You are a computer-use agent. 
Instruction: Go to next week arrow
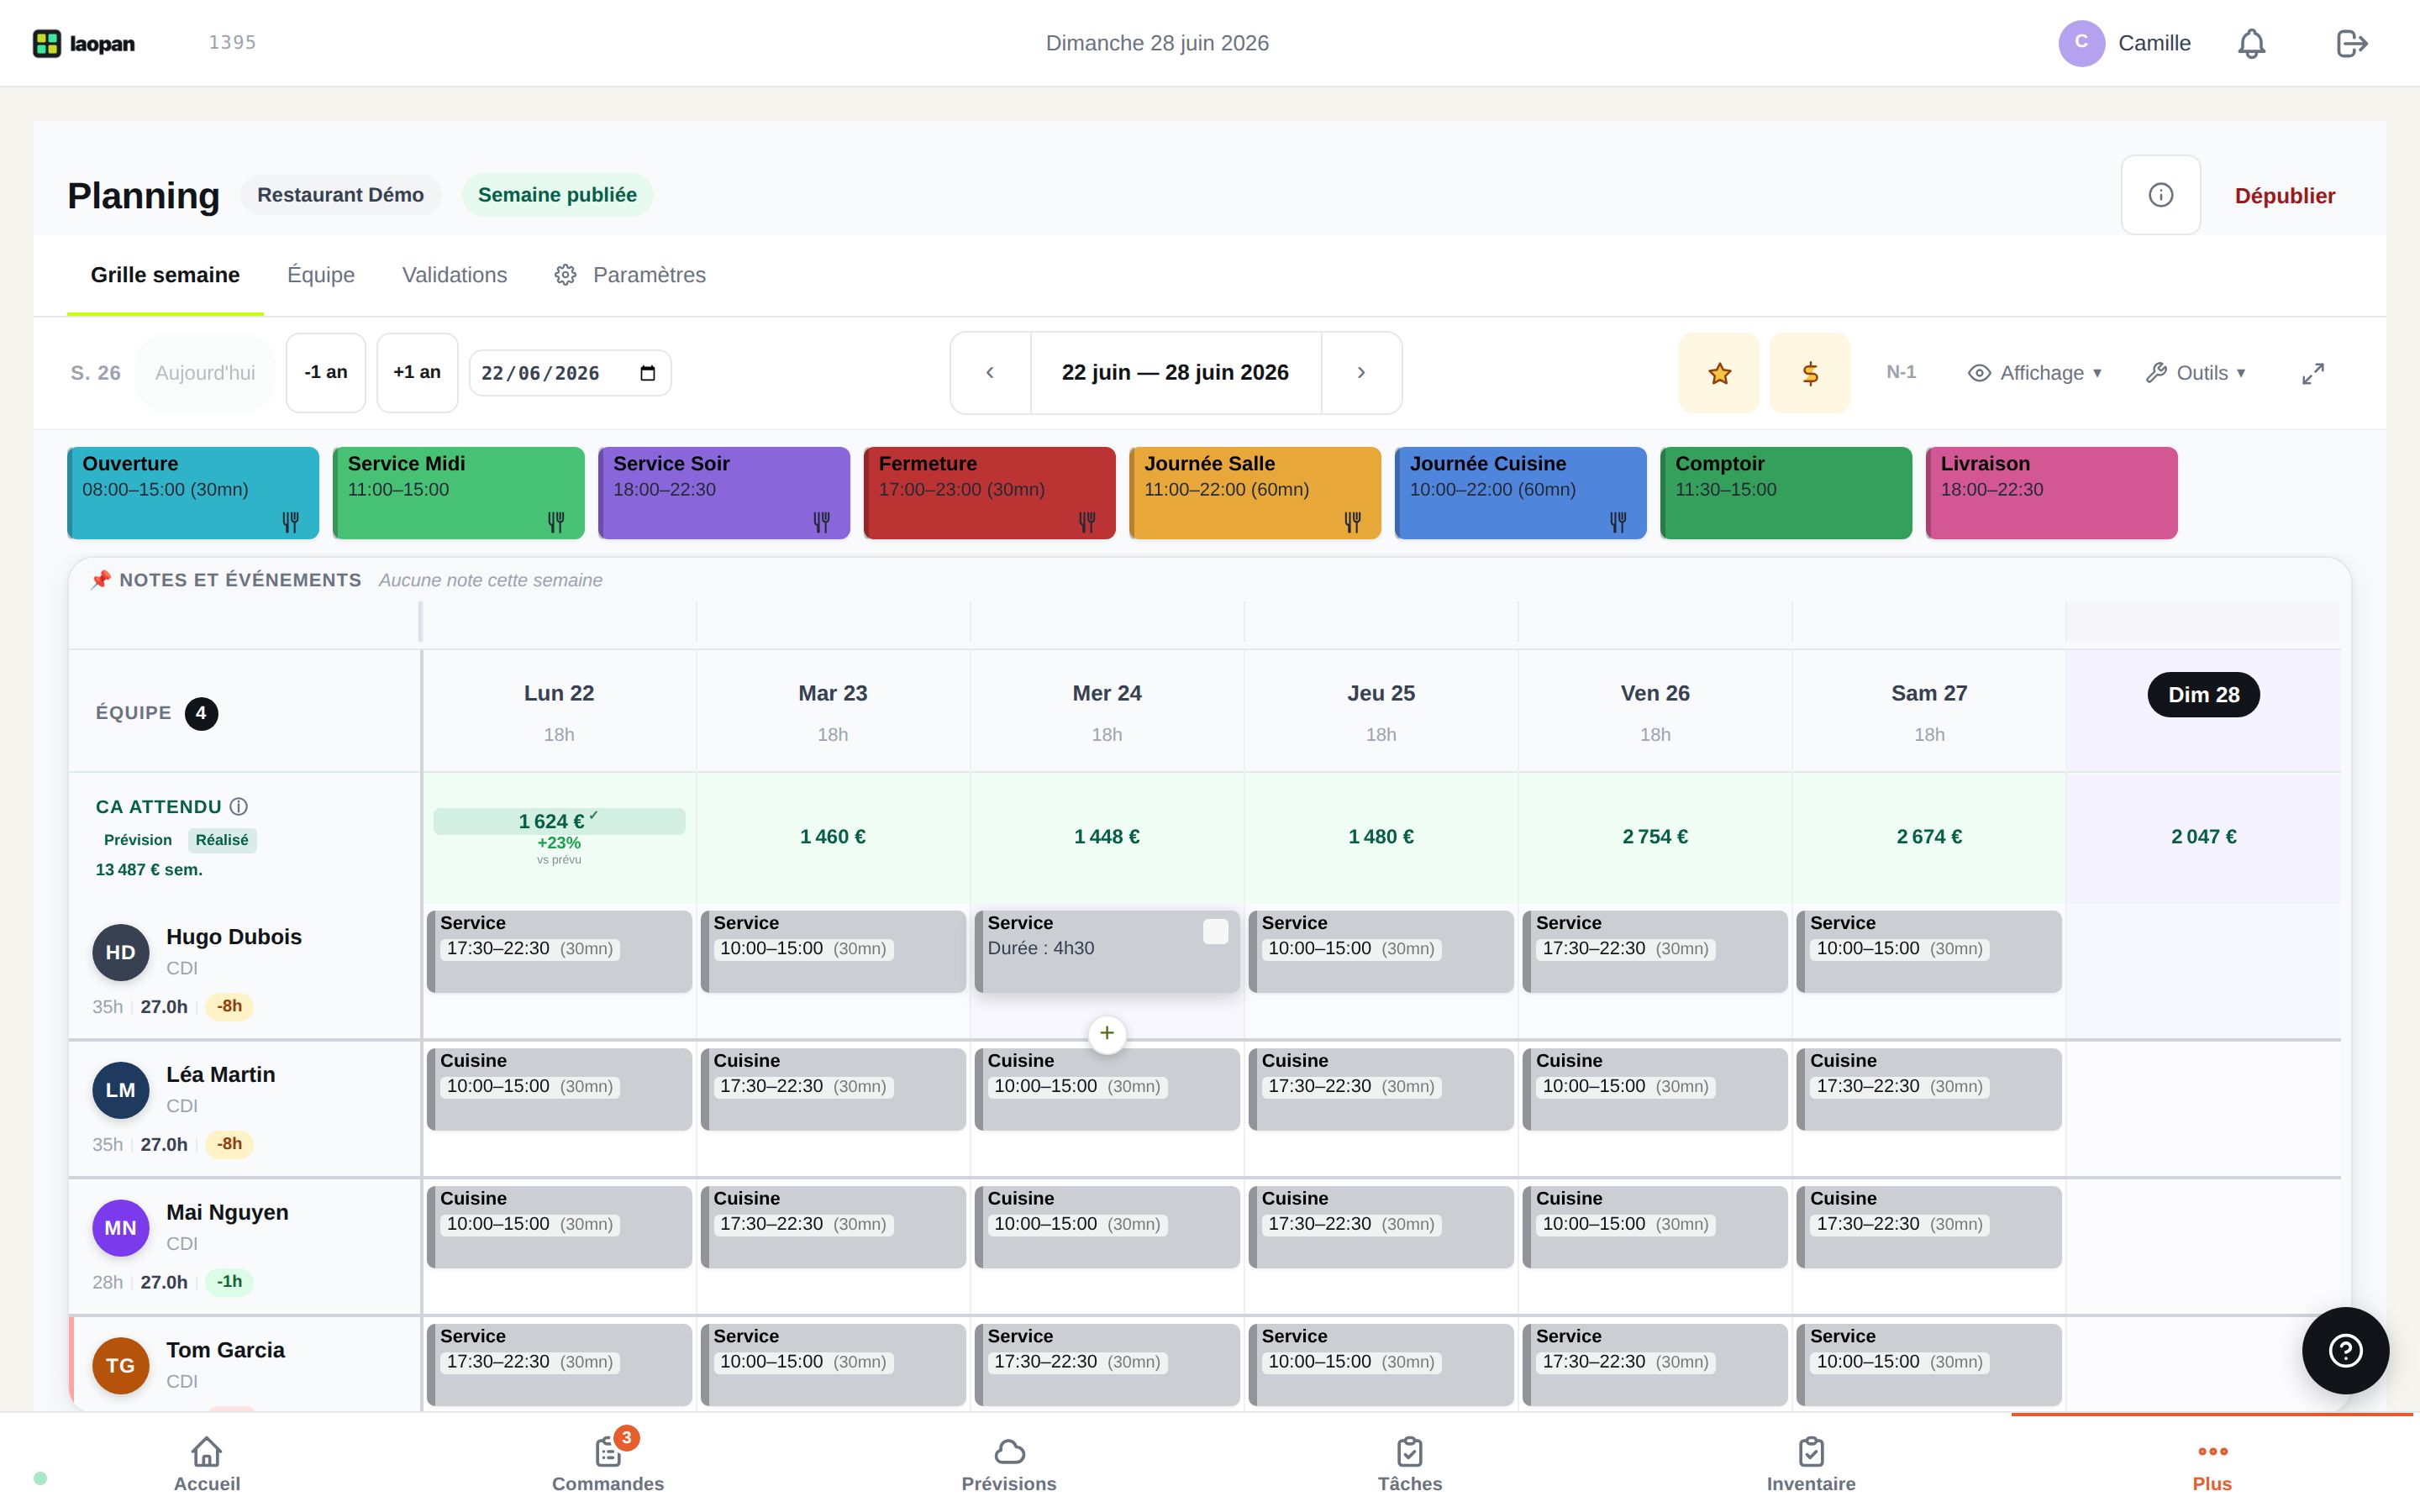(x=1361, y=373)
